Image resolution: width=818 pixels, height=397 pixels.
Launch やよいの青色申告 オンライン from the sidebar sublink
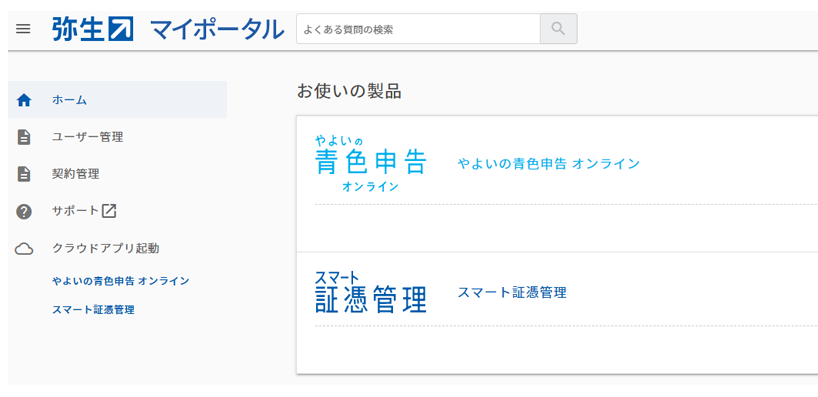(121, 281)
